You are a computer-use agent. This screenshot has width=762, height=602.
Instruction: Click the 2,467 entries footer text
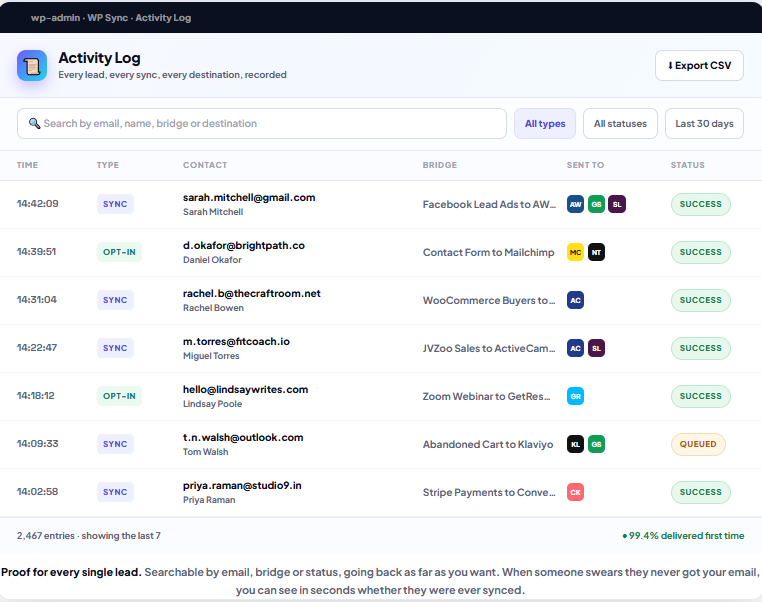click(x=88, y=536)
